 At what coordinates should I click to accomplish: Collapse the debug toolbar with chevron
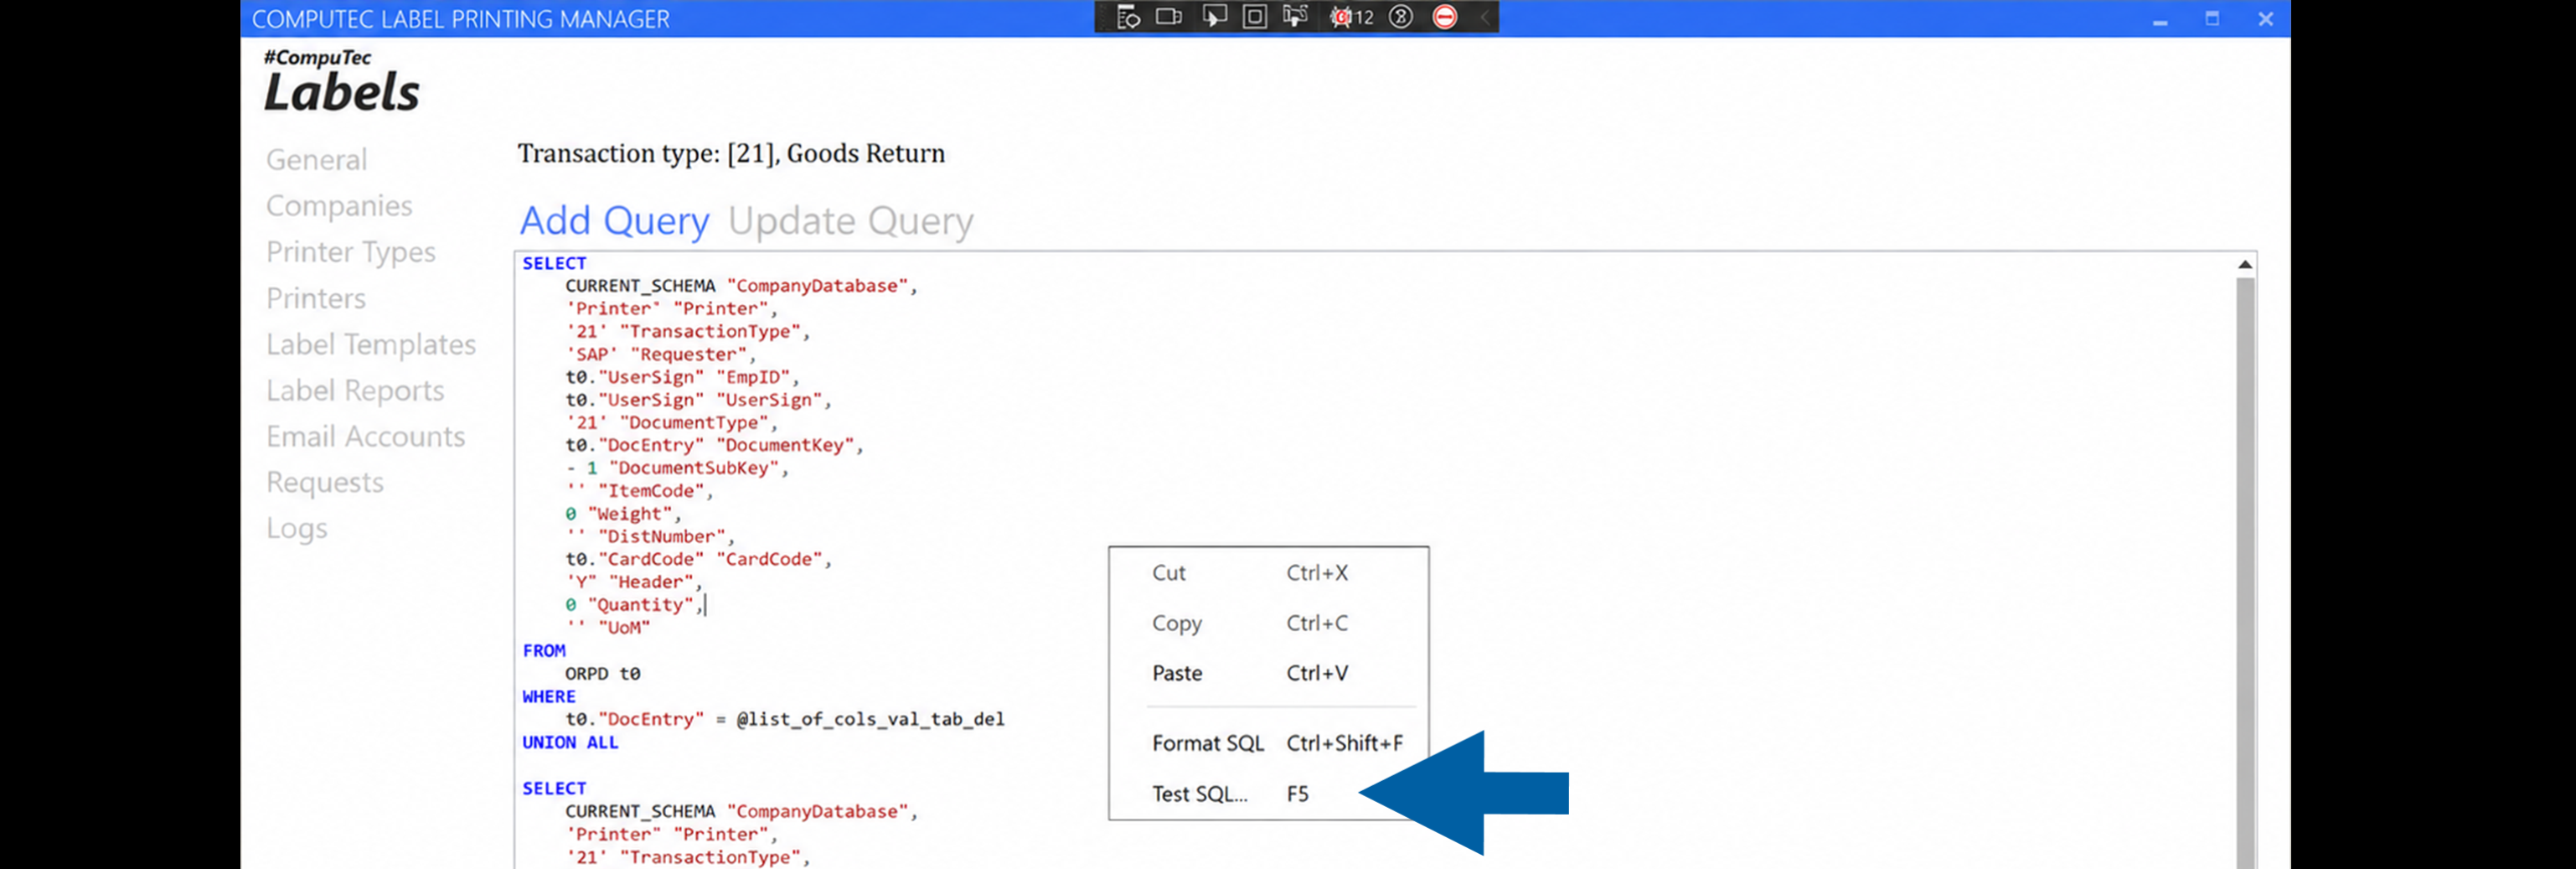point(1485,17)
